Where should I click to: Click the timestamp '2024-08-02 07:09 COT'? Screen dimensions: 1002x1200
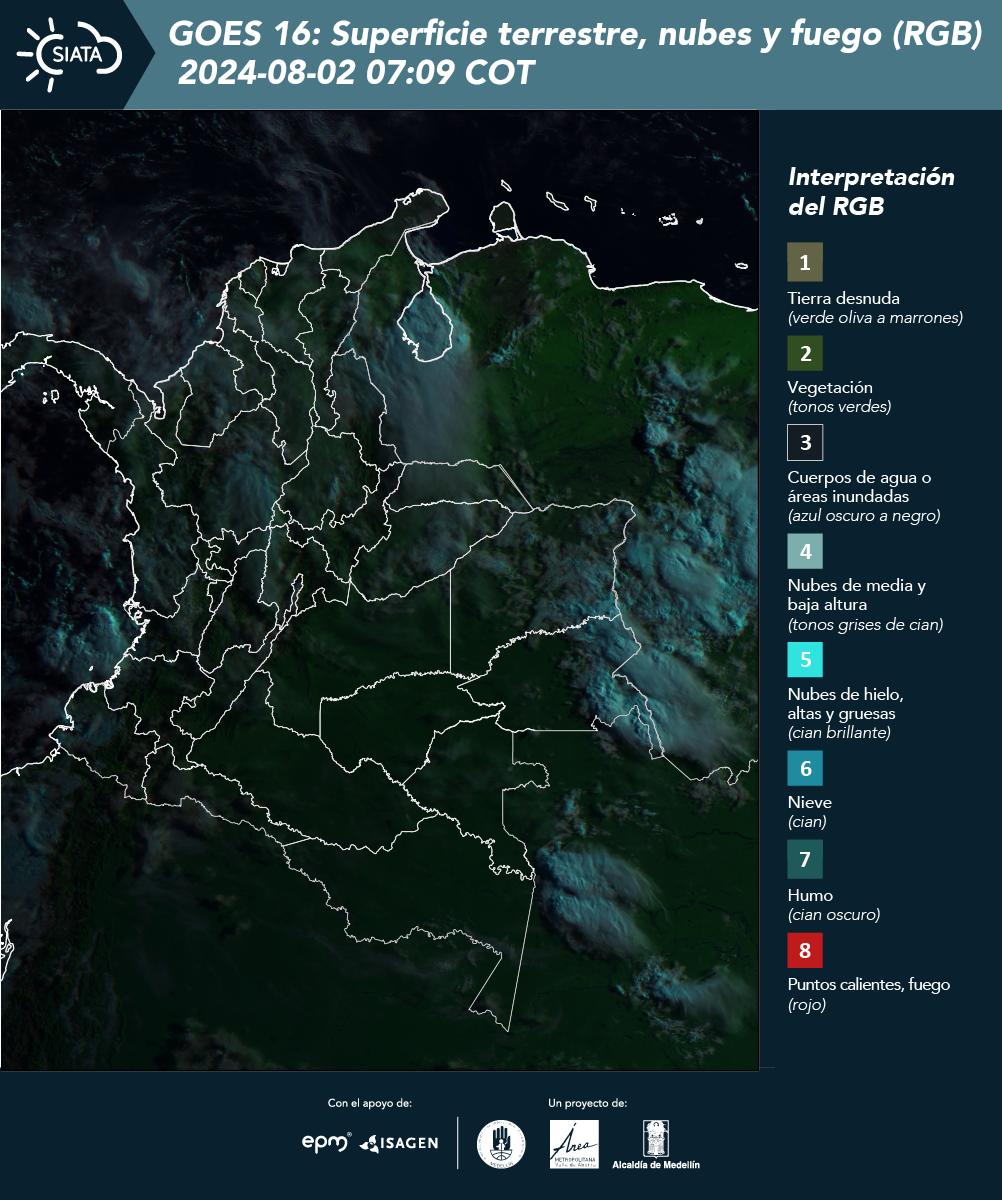point(356,73)
